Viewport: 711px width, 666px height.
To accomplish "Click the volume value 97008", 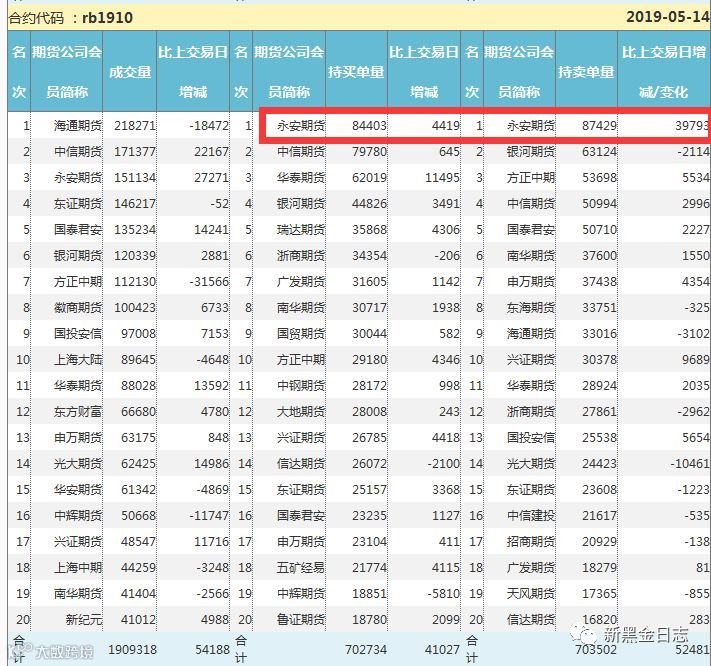I will point(138,334).
